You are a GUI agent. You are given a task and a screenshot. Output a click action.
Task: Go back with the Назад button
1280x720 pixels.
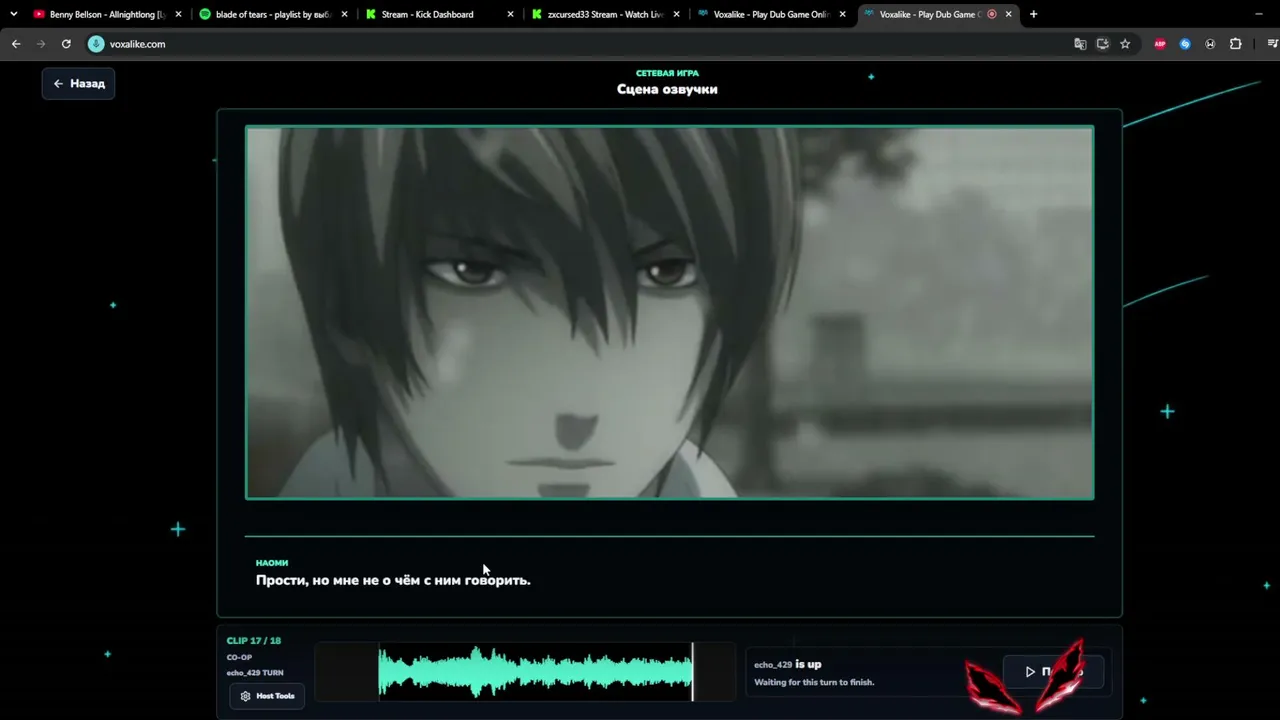(78, 84)
